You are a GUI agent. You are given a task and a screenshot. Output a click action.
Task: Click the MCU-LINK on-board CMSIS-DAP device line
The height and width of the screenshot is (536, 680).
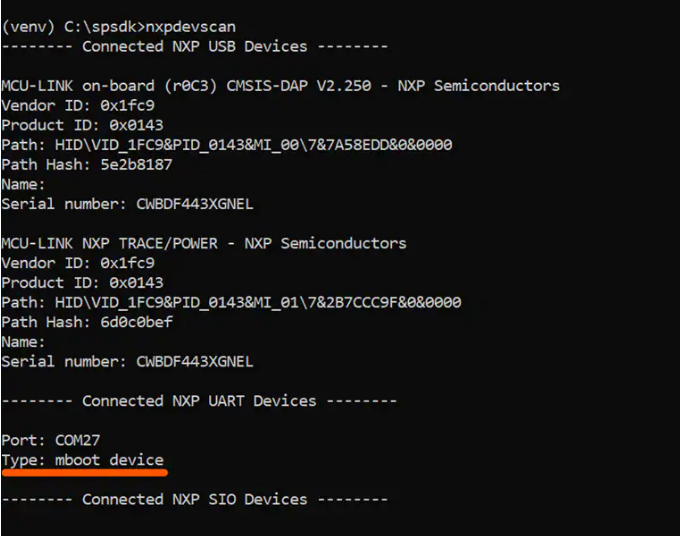coord(280,86)
